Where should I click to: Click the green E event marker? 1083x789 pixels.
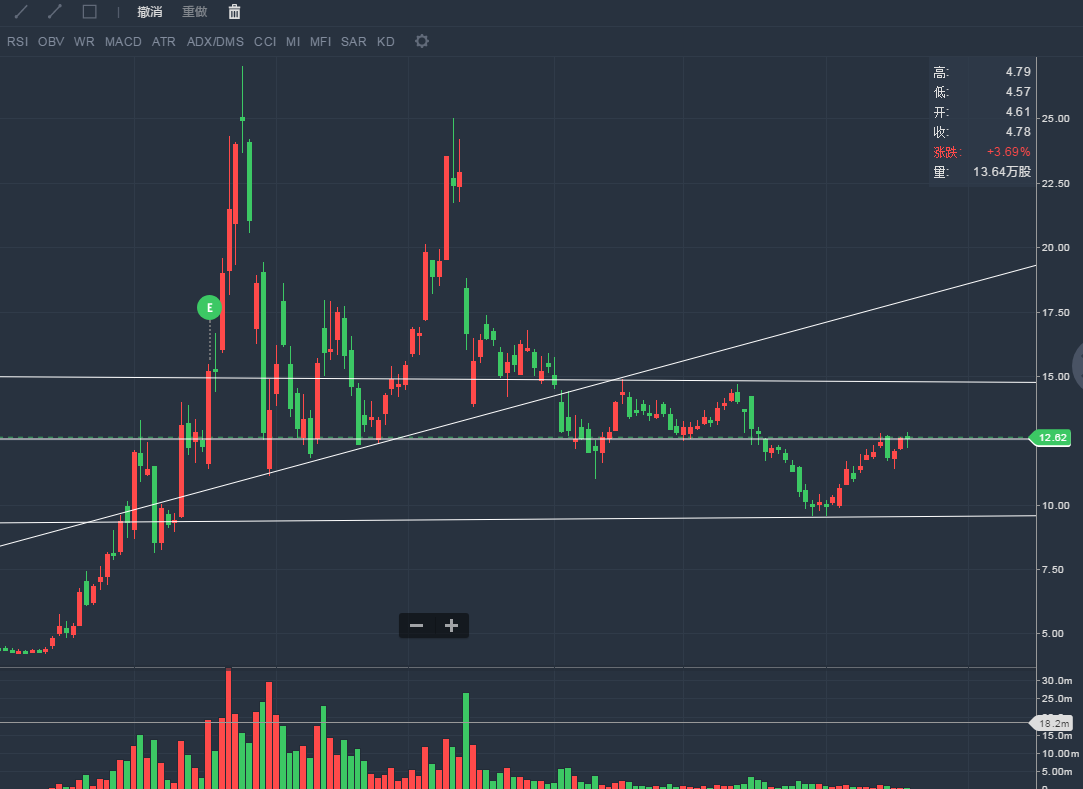[209, 307]
